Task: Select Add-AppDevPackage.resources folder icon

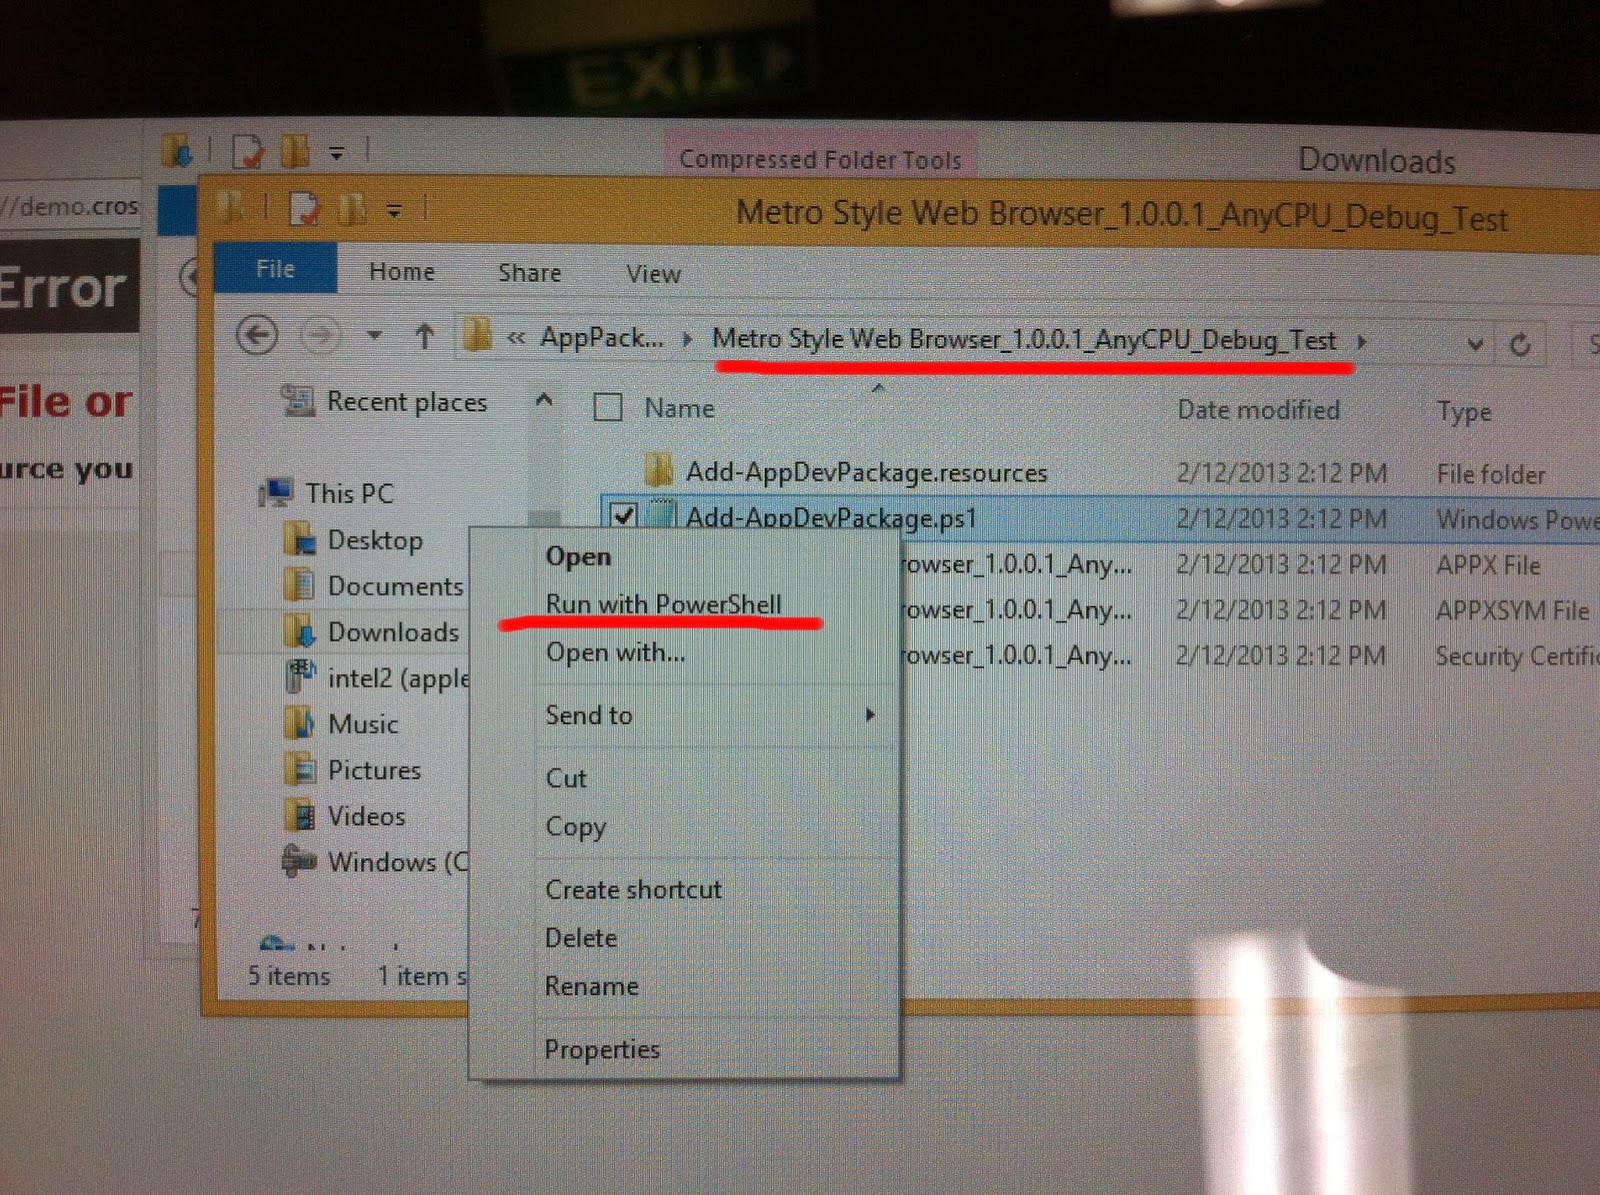Action: pyautogui.click(x=659, y=469)
